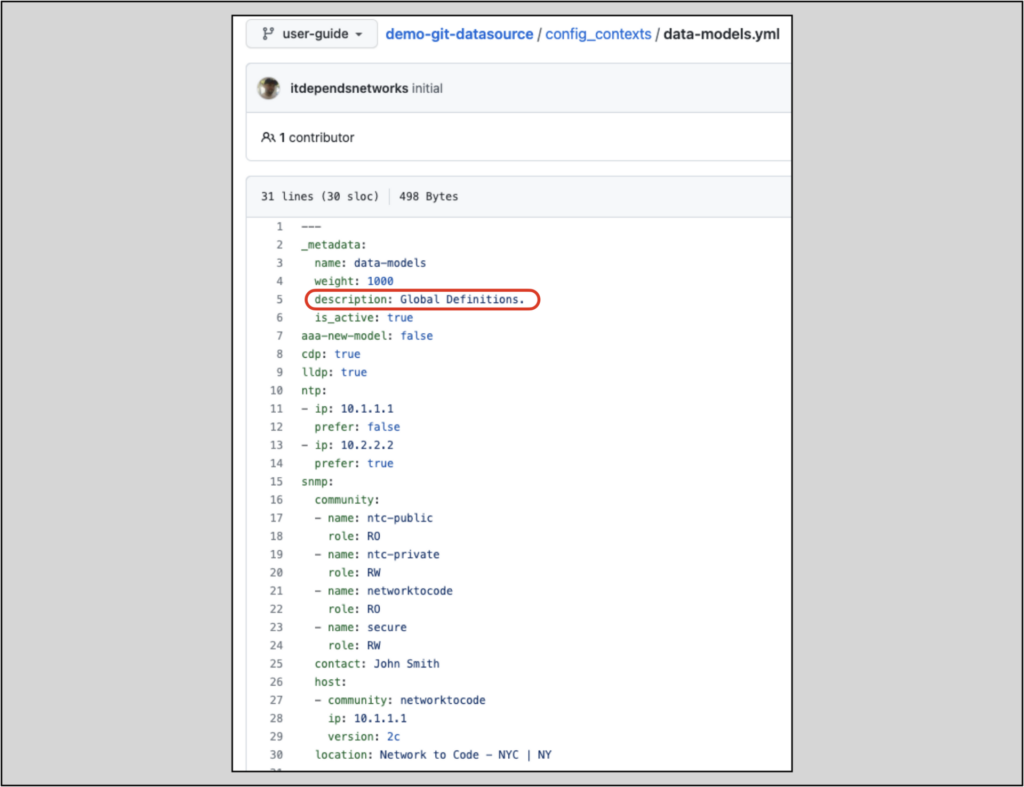Click the 'version: 2c' line
1024x787 pixels.
click(364, 737)
